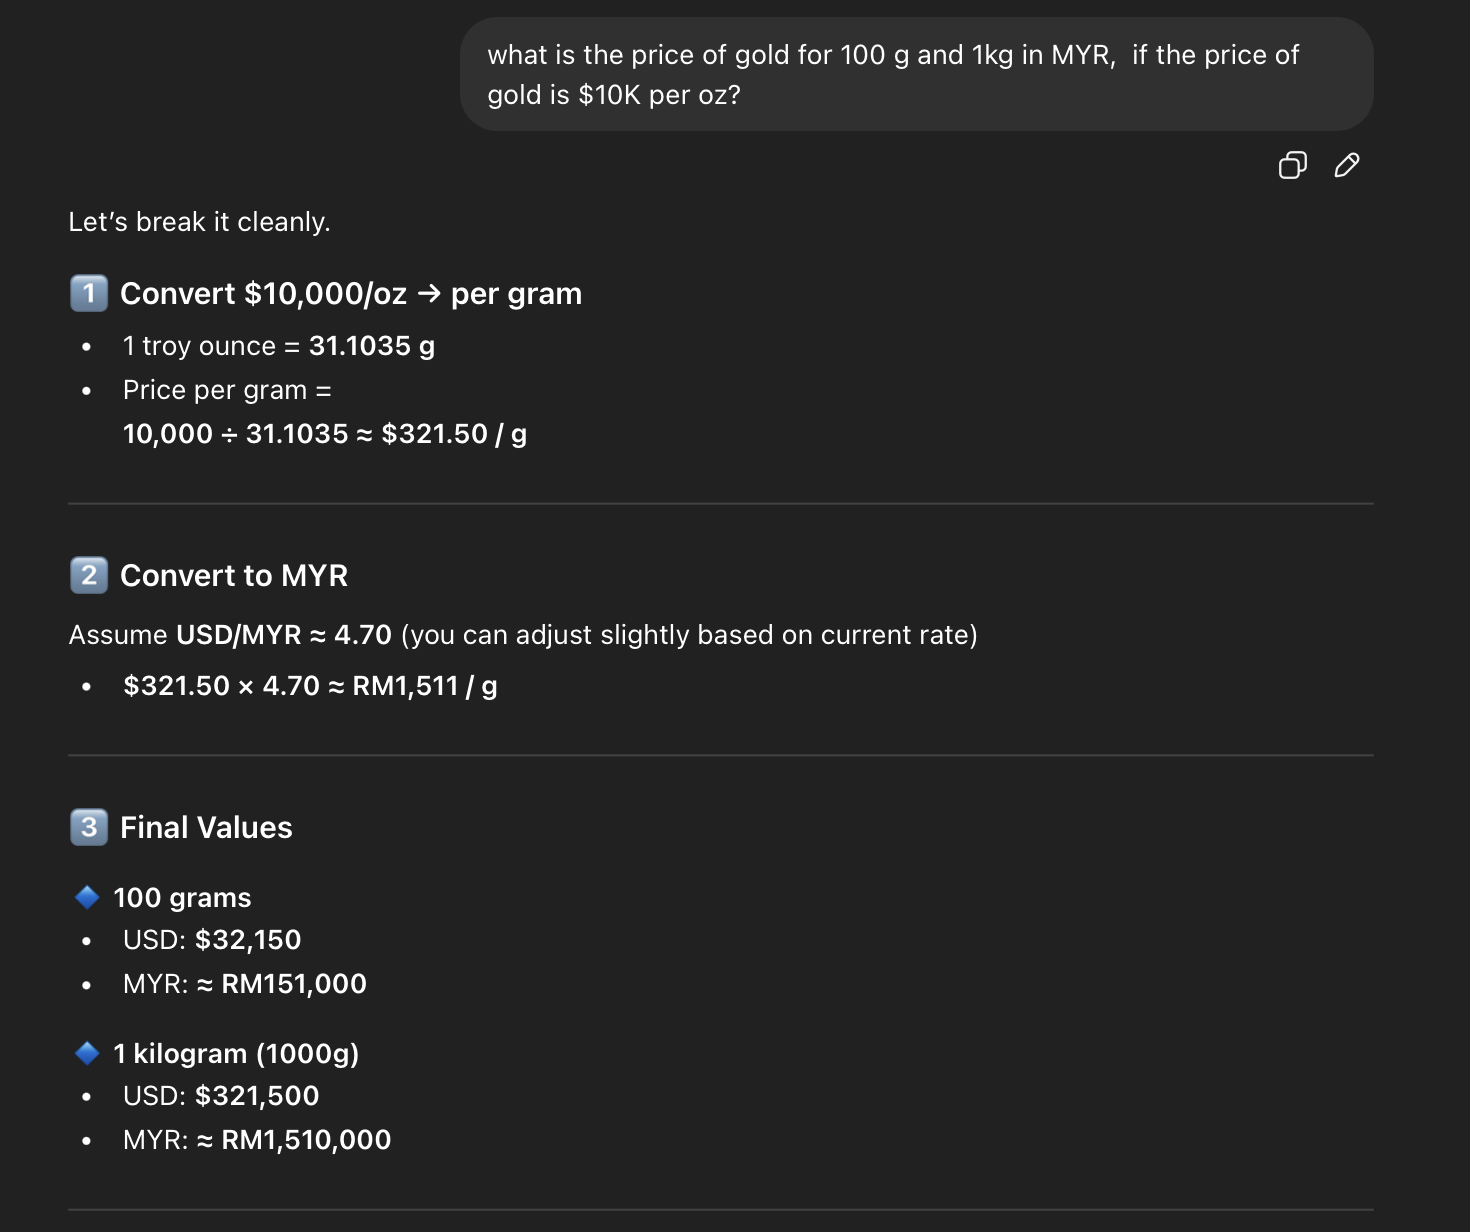Click the '$32,150' USD amount
1470x1232 pixels.
[248, 940]
